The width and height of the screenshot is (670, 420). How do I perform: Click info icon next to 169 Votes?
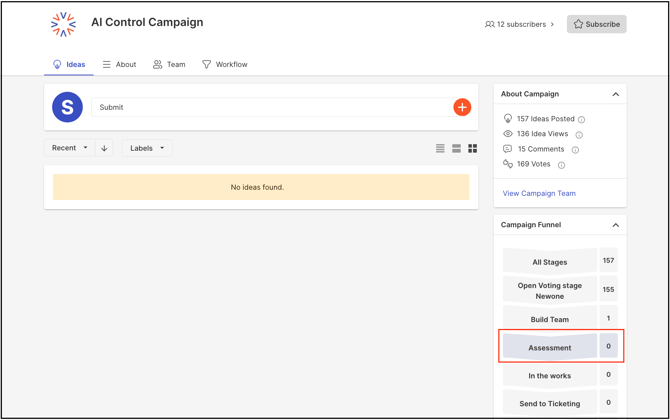(x=561, y=165)
